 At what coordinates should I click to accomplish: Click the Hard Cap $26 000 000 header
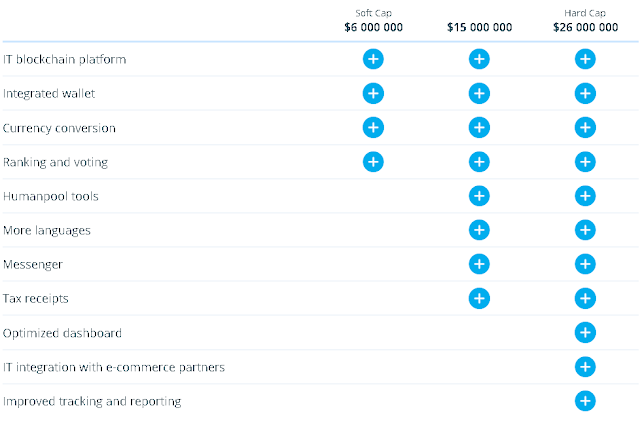coord(585,21)
